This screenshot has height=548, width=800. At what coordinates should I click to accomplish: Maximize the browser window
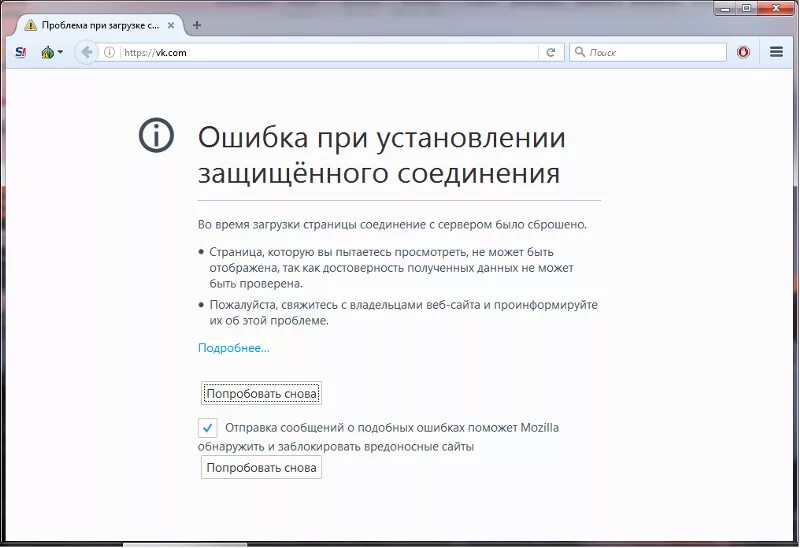pyautogui.click(x=747, y=9)
